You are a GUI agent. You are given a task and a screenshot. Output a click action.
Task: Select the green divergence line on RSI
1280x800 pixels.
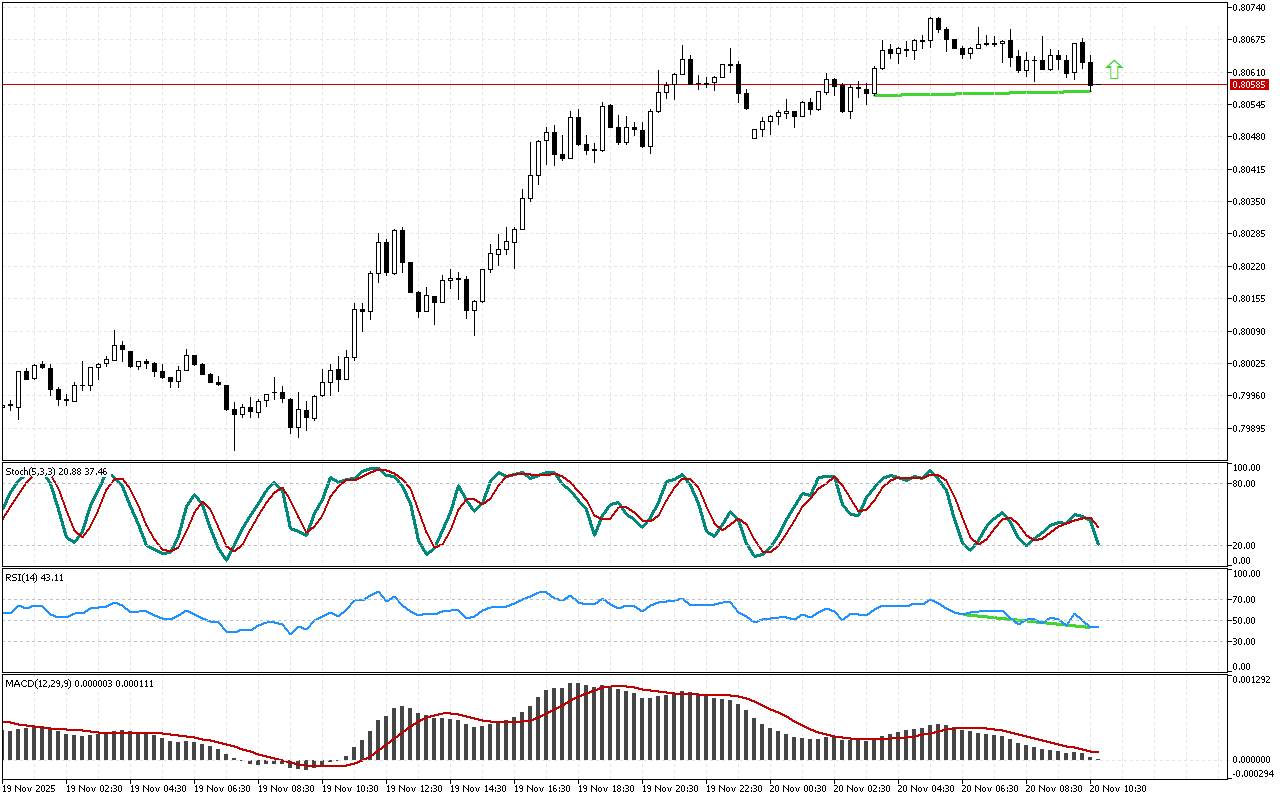tap(1020, 621)
